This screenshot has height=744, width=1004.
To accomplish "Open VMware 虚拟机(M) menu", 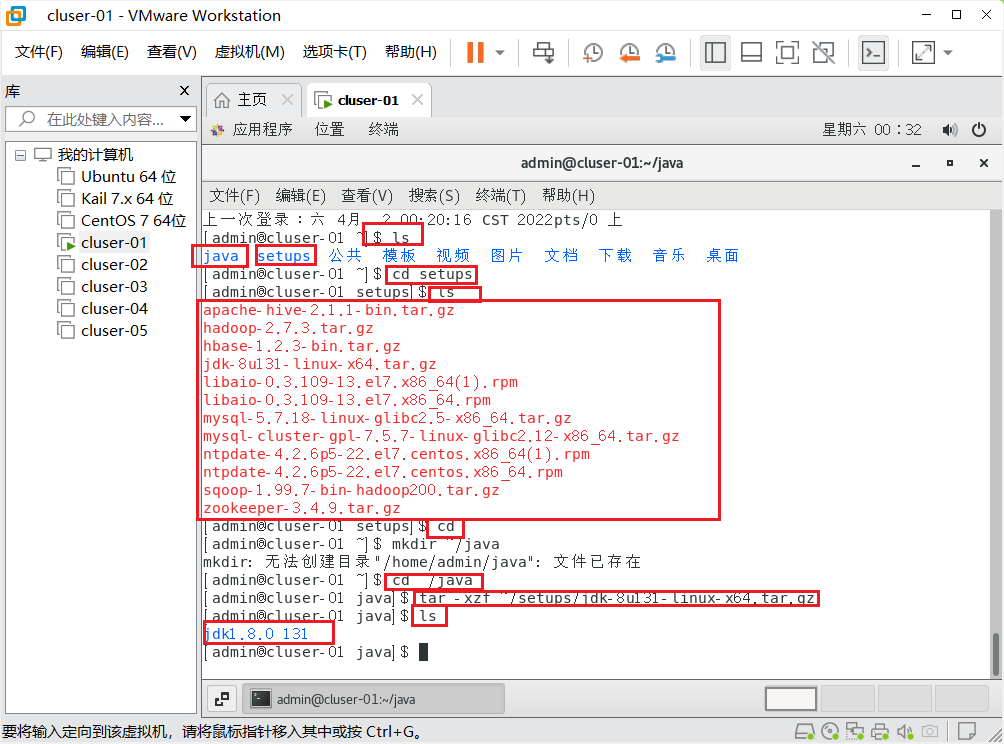I will (249, 52).
